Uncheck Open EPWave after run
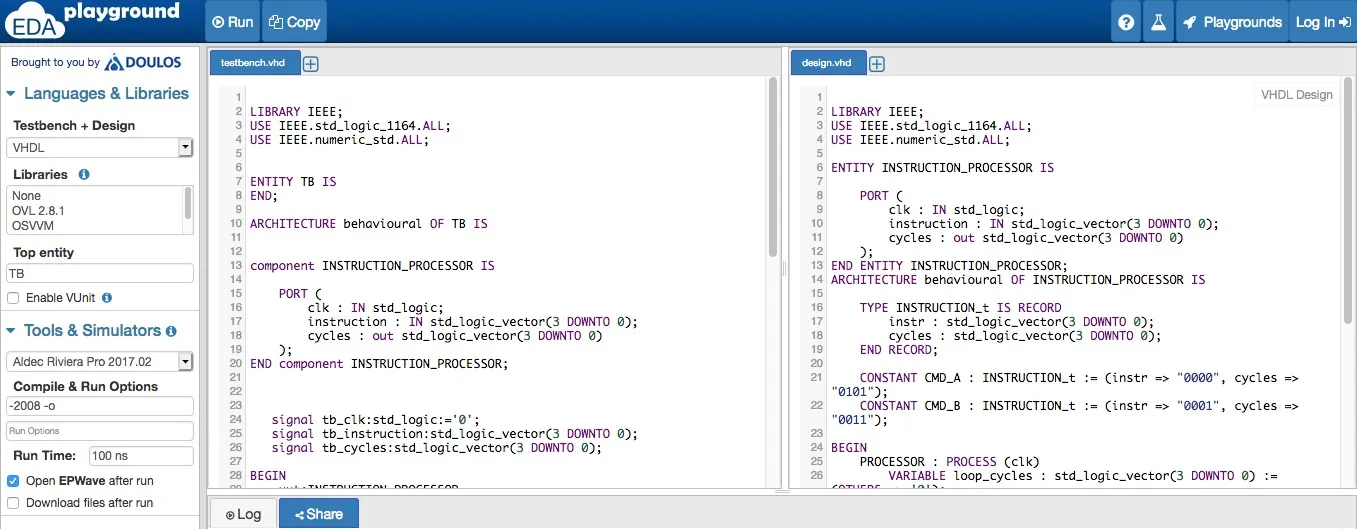 pyautogui.click(x=13, y=481)
